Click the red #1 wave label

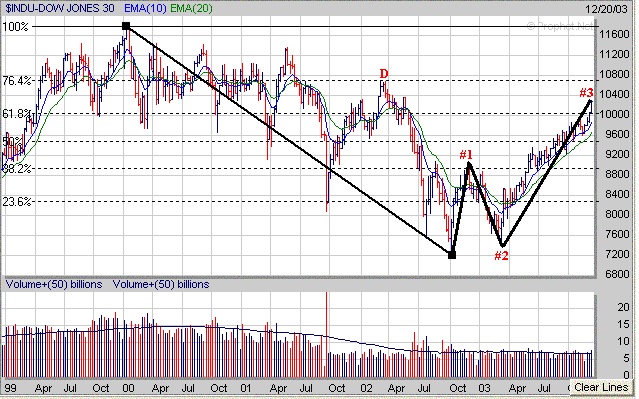(466, 155)
